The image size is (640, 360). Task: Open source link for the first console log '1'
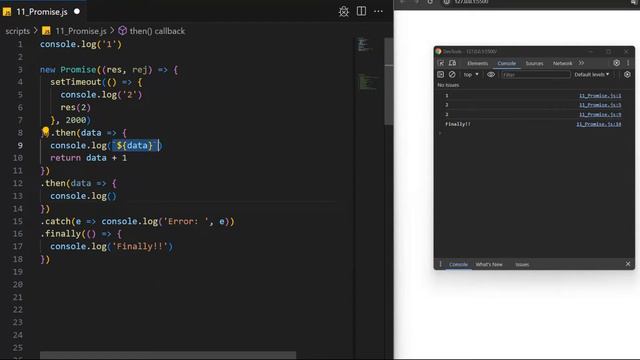(x=600, y=96)
